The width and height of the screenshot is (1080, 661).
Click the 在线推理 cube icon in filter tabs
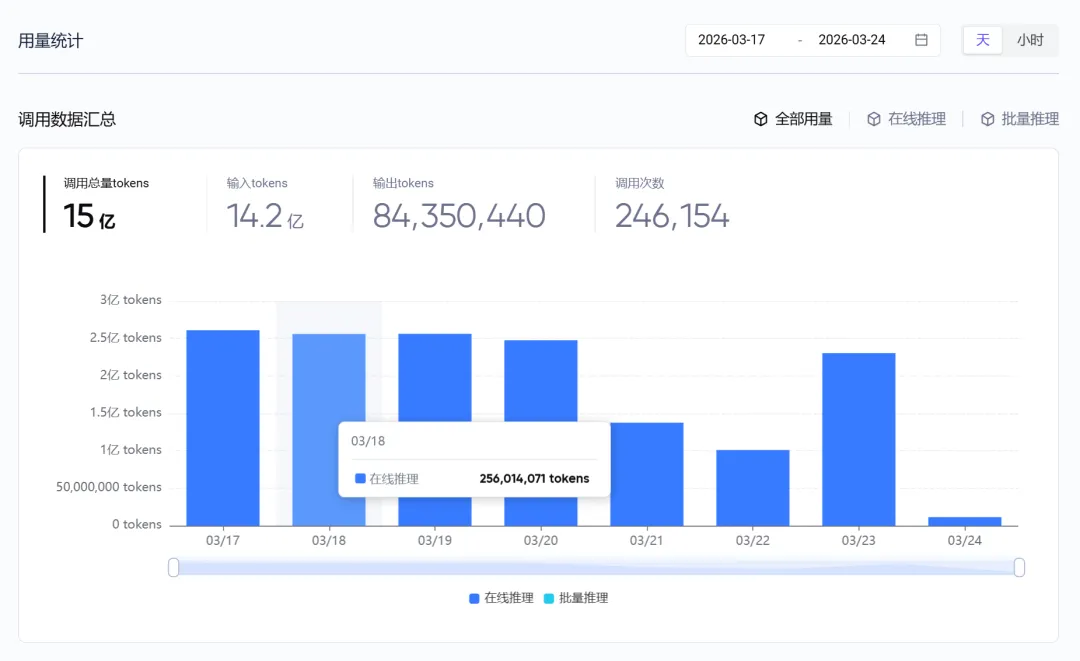873,119
